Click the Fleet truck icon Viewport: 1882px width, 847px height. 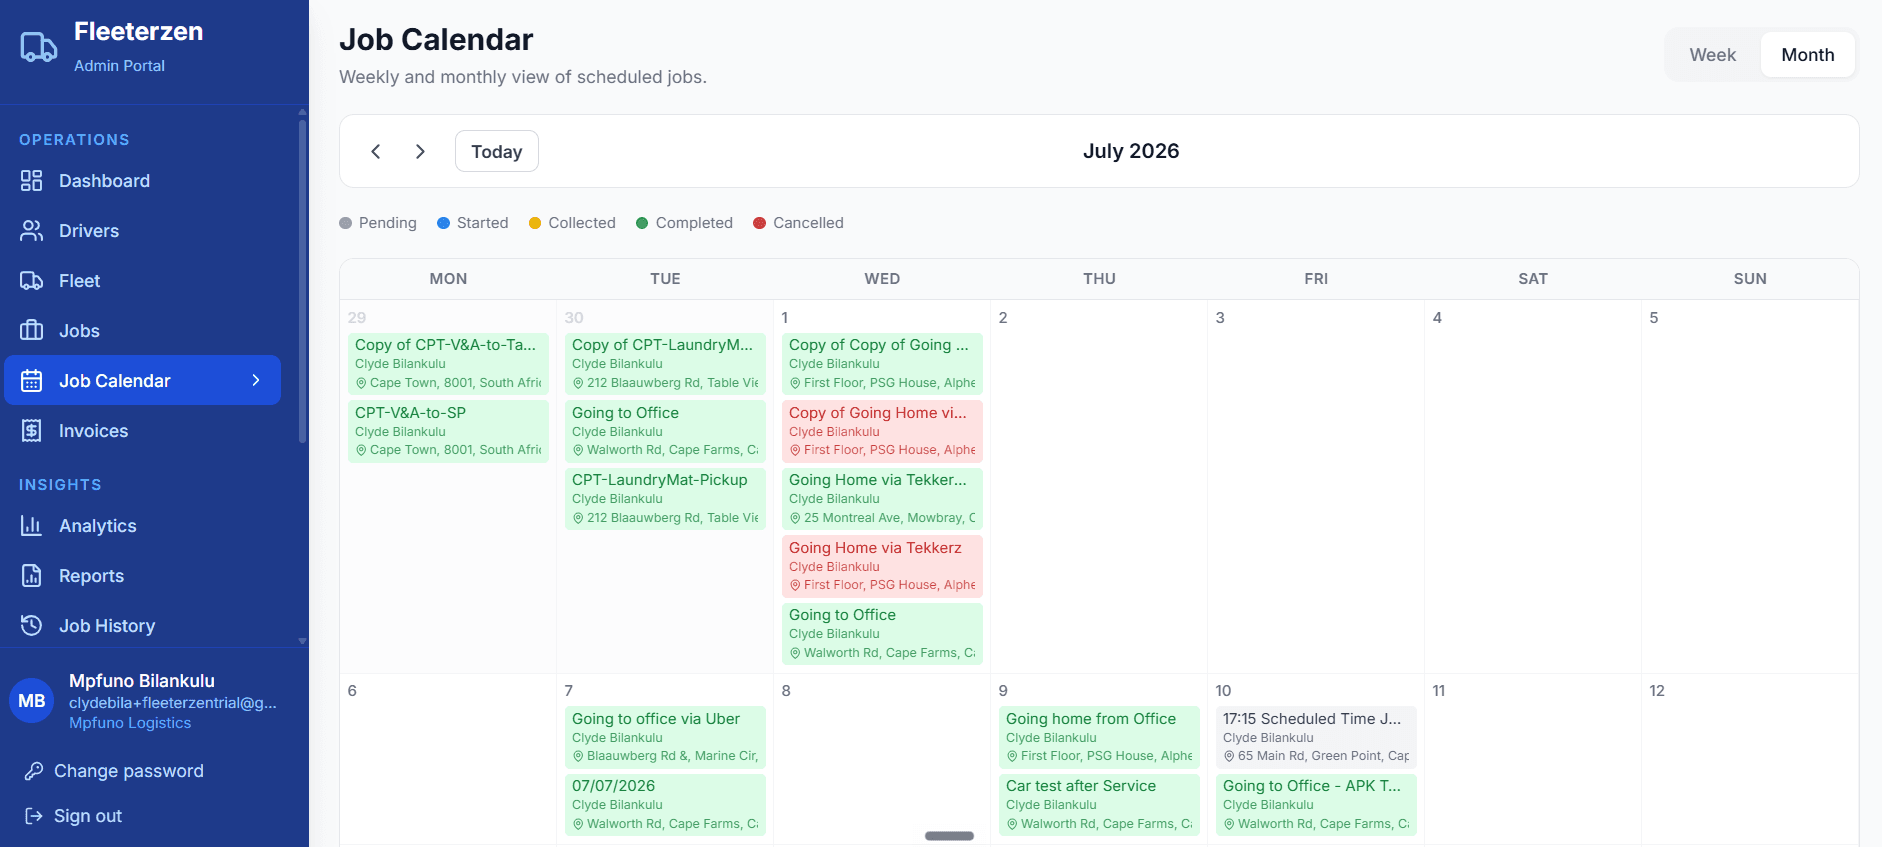32,281
